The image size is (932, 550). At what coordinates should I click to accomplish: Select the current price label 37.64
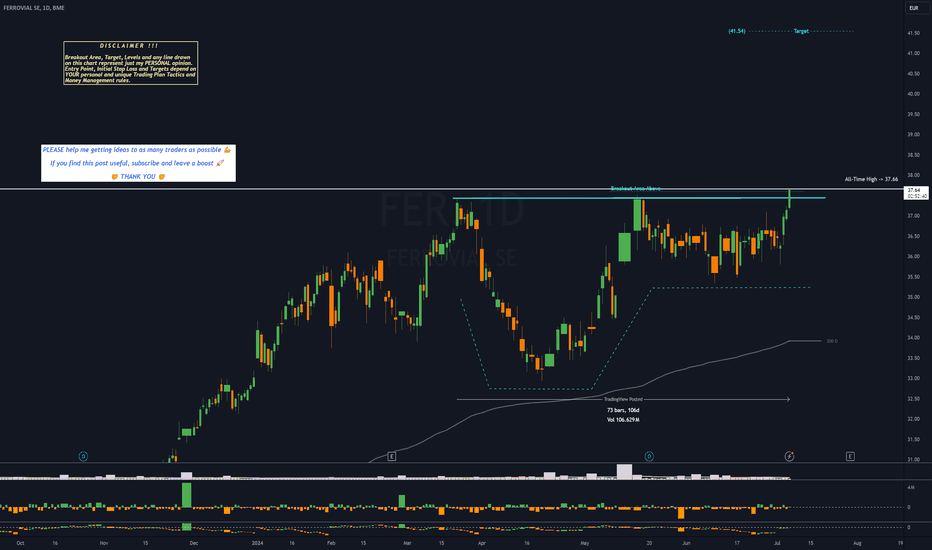pos(915,193)
